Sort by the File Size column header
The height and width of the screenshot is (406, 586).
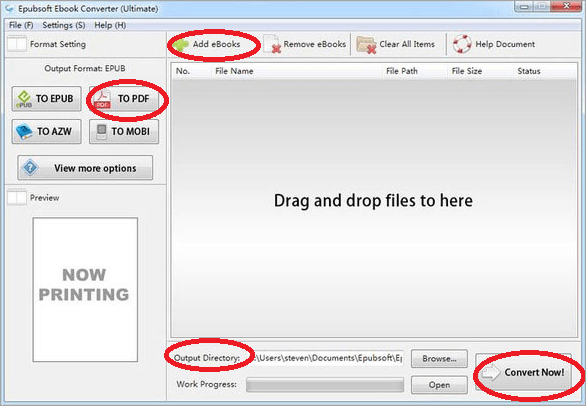tap(467, 71)
